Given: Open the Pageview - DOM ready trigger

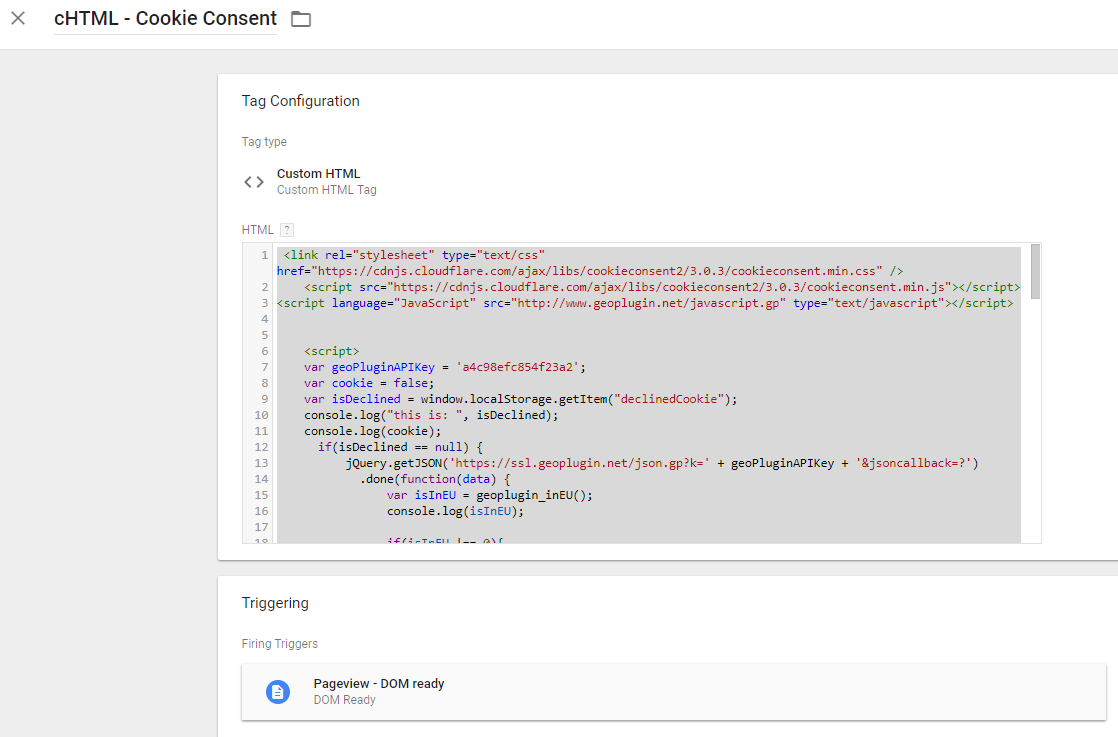Looking at the screenshot, I should pos(378,684).
